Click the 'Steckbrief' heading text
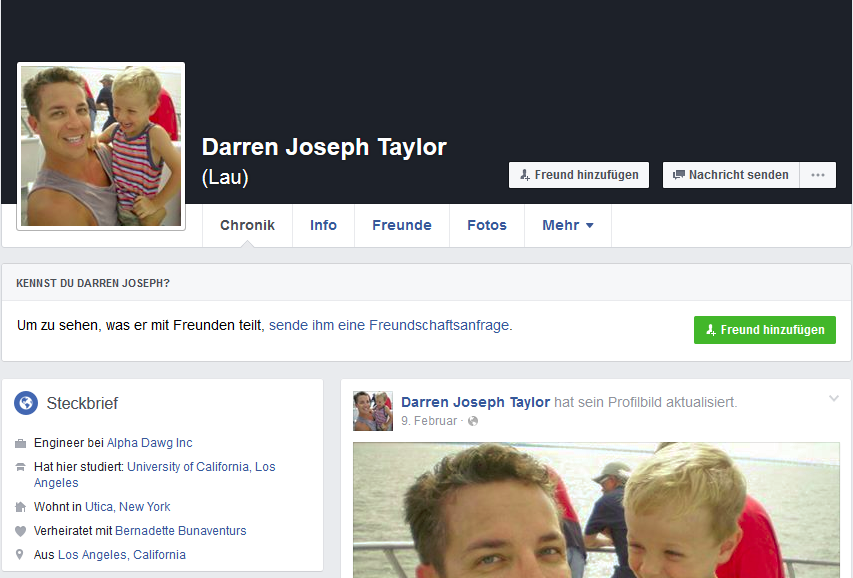This screenshot has width=853, height=578. click(x=82, y=403)
